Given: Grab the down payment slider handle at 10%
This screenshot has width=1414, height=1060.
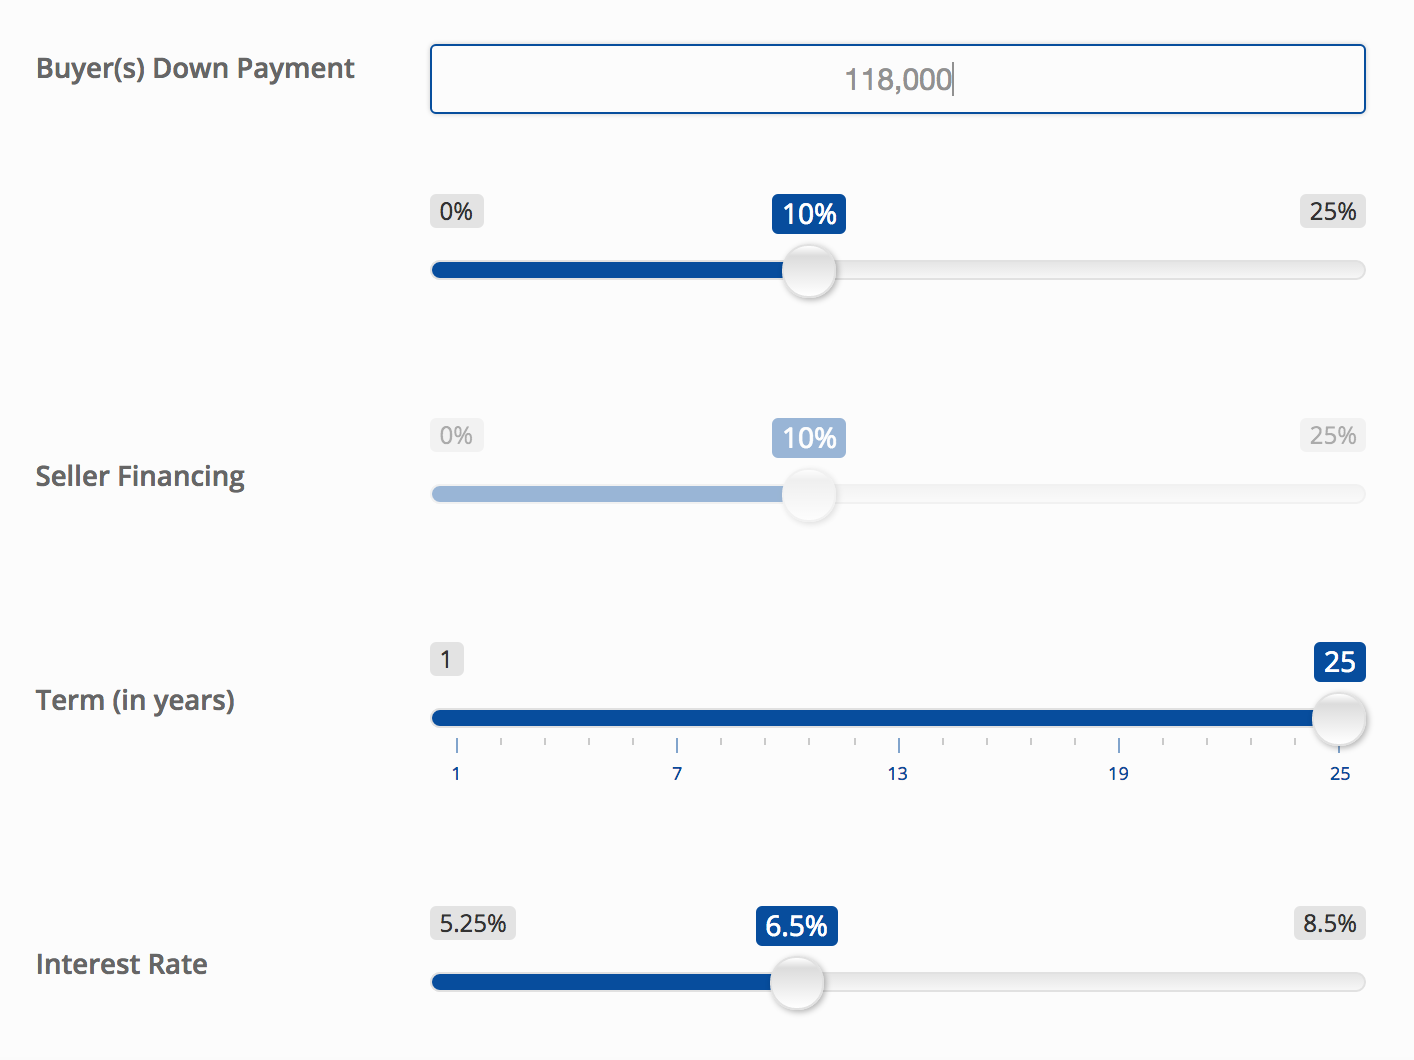Looking at the screenshot, I should coord(808,271).
